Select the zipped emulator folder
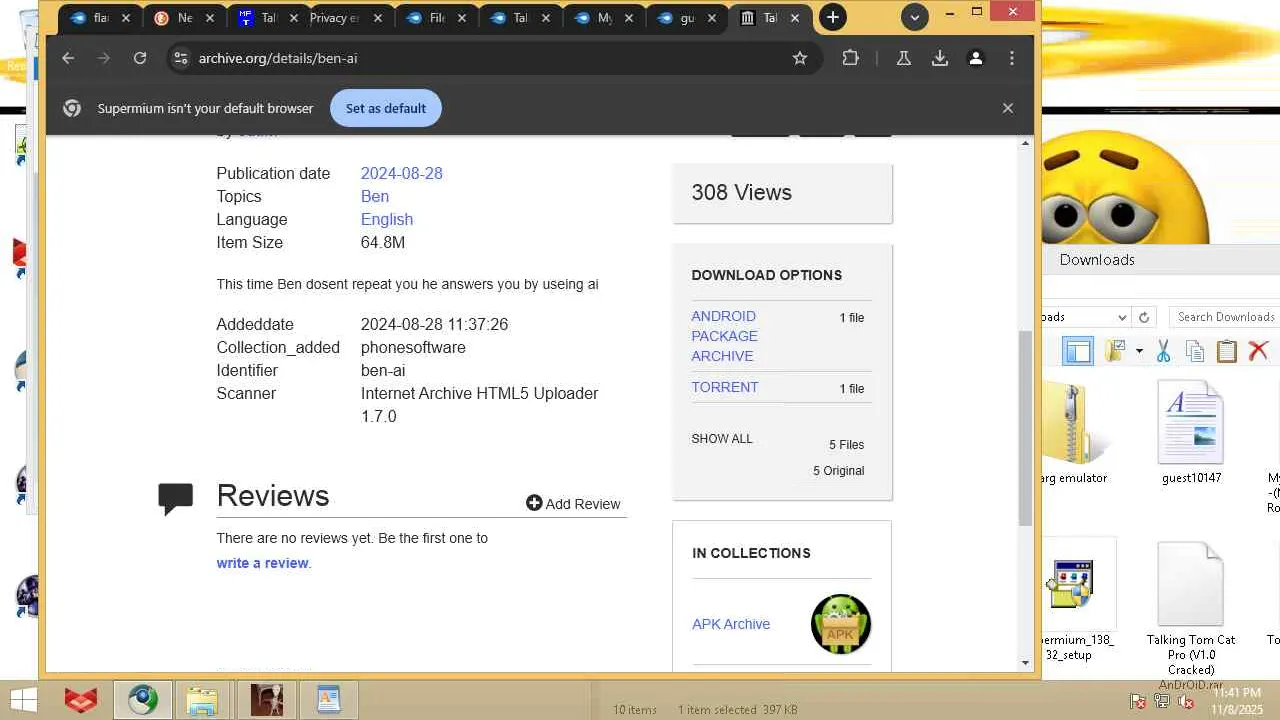The width and height of the screenshot is (1280, 720). [1073, 433]
